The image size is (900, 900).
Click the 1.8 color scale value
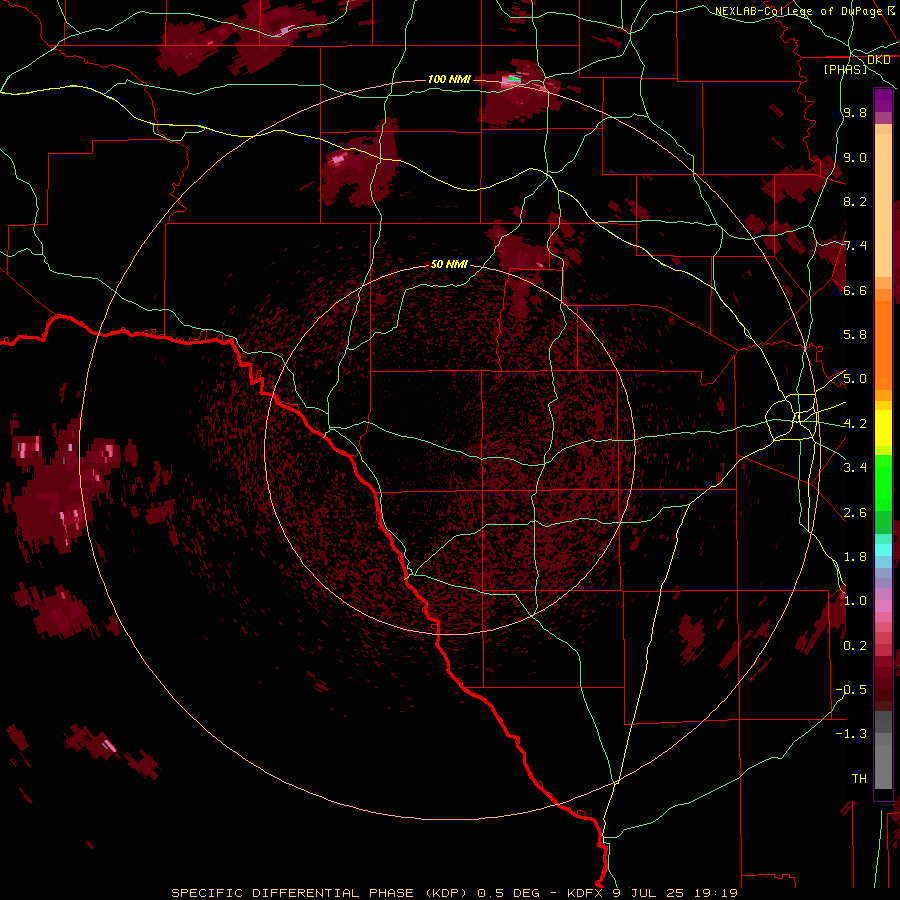[855, 557]
